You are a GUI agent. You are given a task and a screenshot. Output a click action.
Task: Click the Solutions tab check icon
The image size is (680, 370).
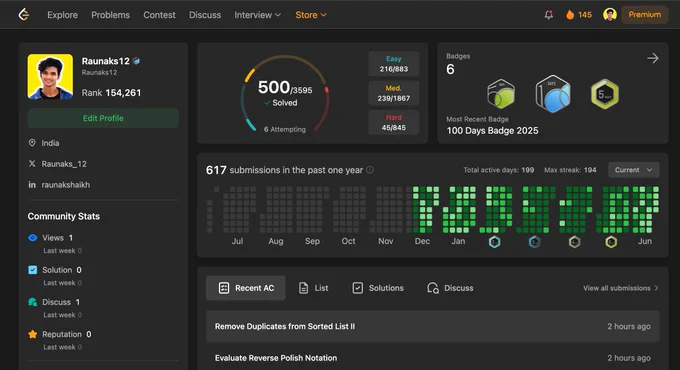[x=357, y=288]
